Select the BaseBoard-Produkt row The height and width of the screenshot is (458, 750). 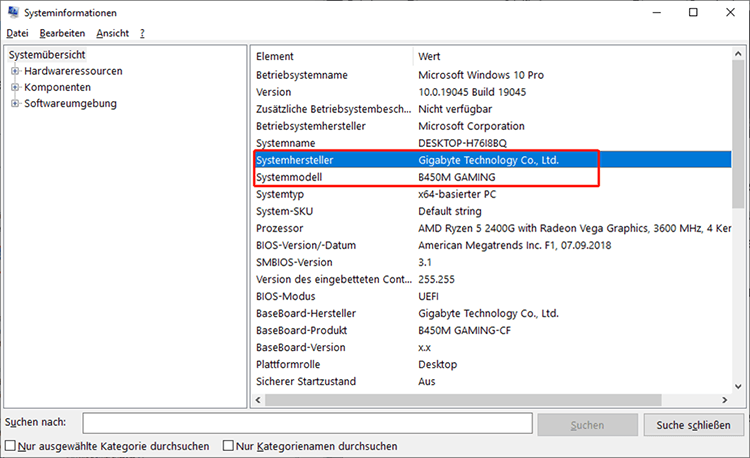[x=492, y=330]
